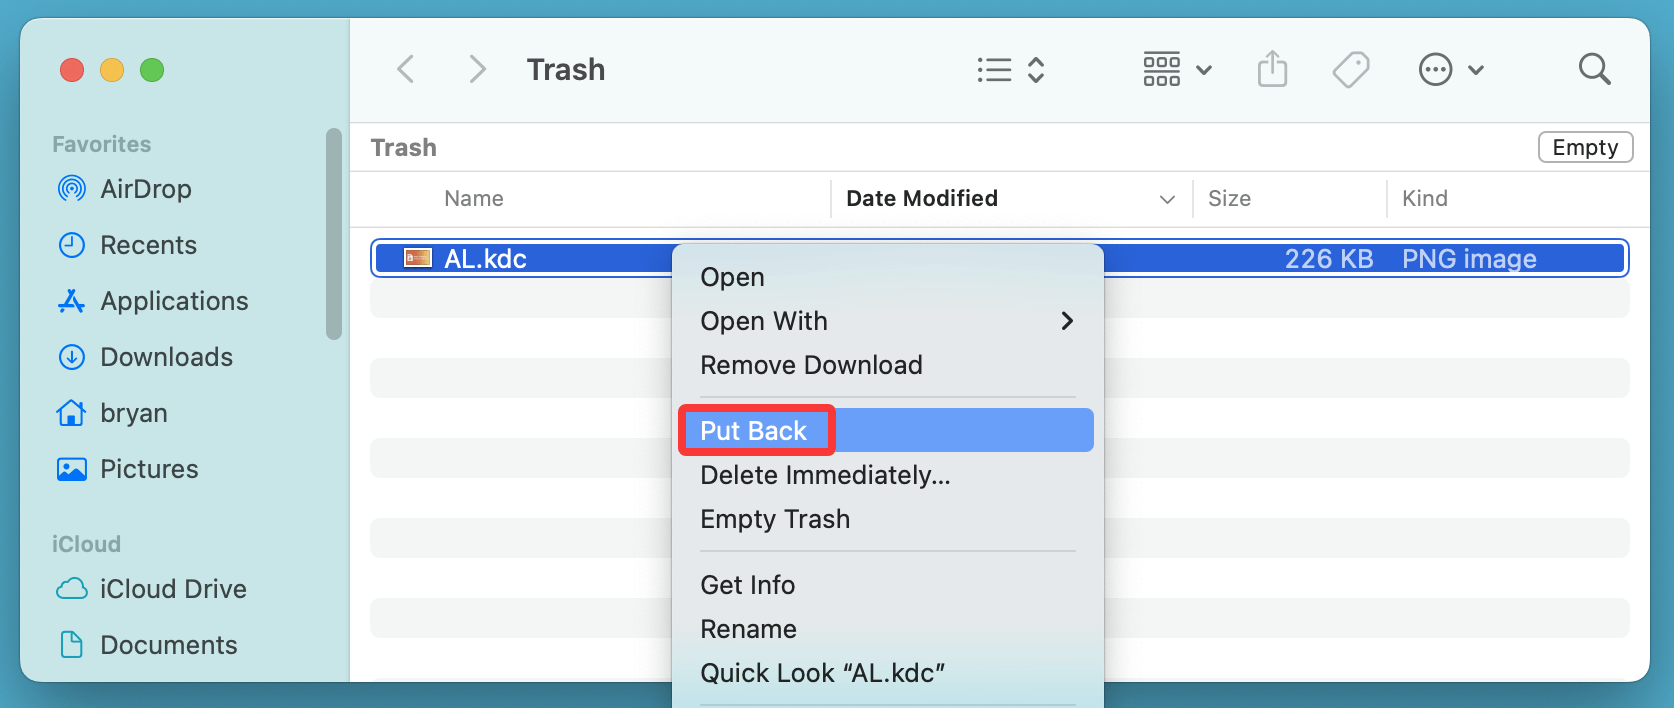Click the Downloads arrow icon in sidebar
This screenshot has width=1674, height=708.
(72, 357)
